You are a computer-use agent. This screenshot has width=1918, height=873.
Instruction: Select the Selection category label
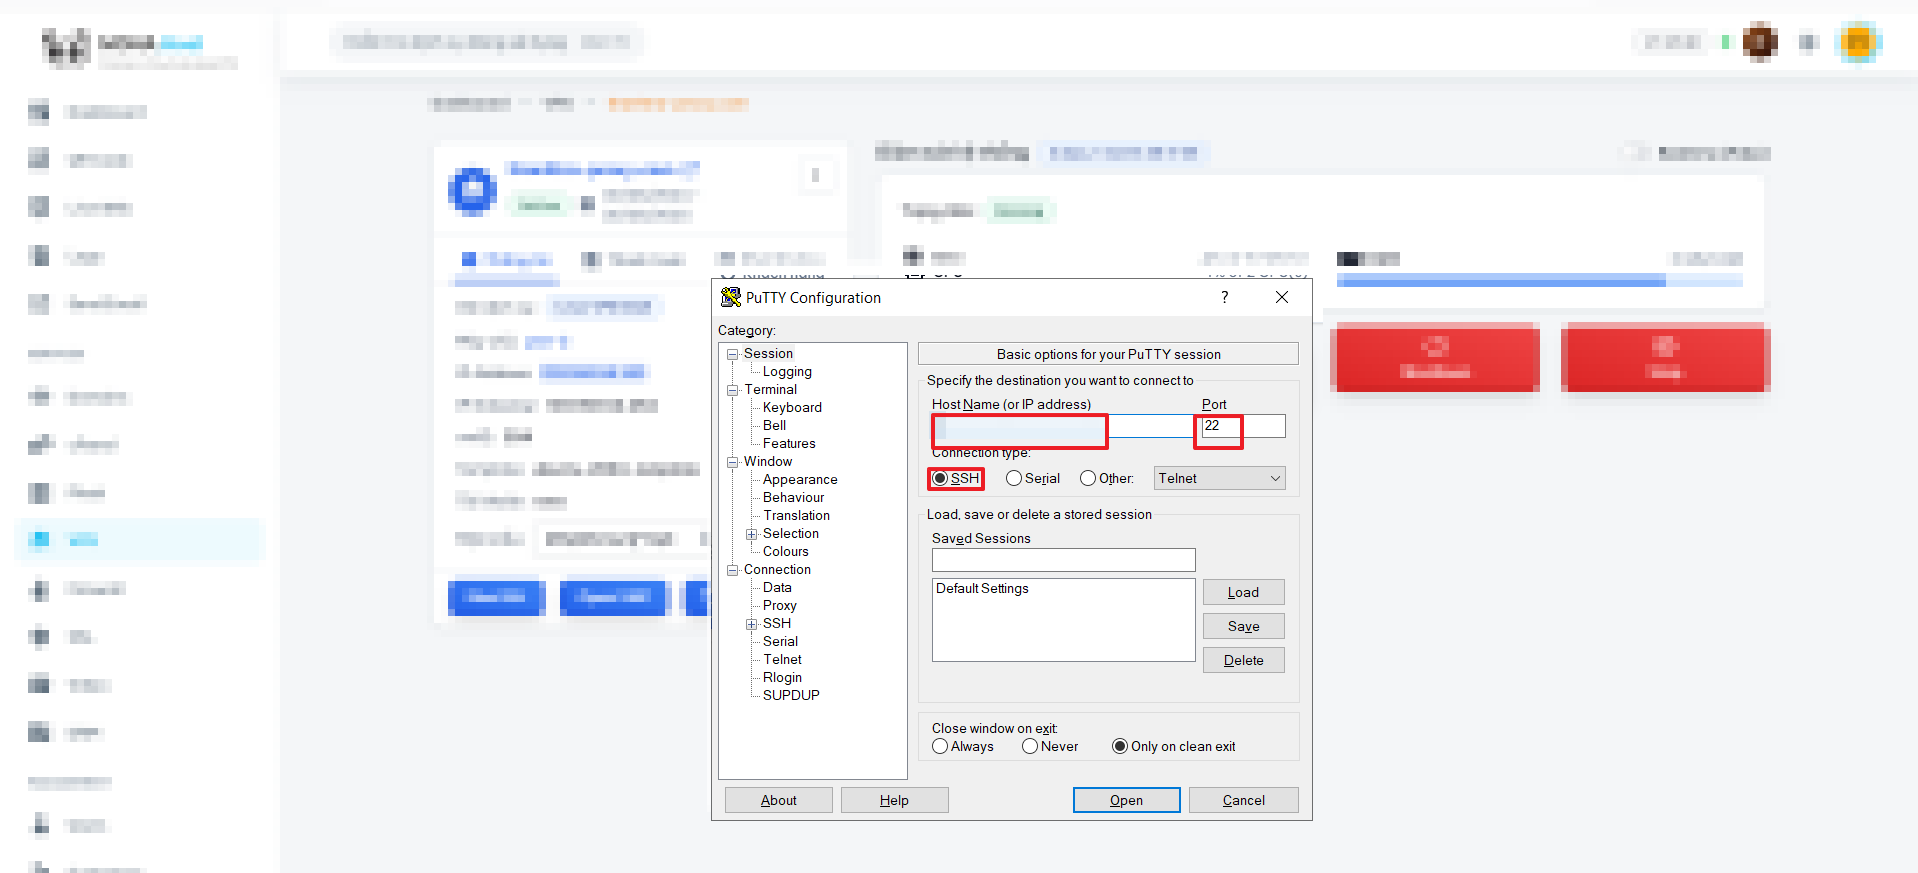click(790, 534)
